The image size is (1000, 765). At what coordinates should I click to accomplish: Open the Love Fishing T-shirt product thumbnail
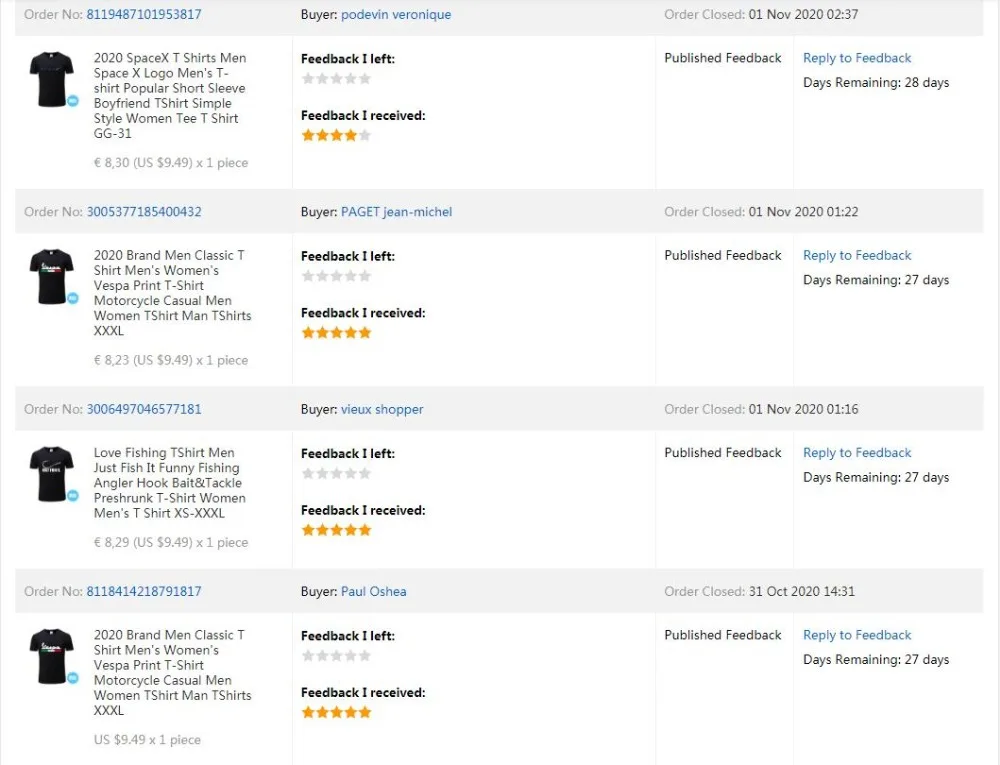tap(51, 473)
